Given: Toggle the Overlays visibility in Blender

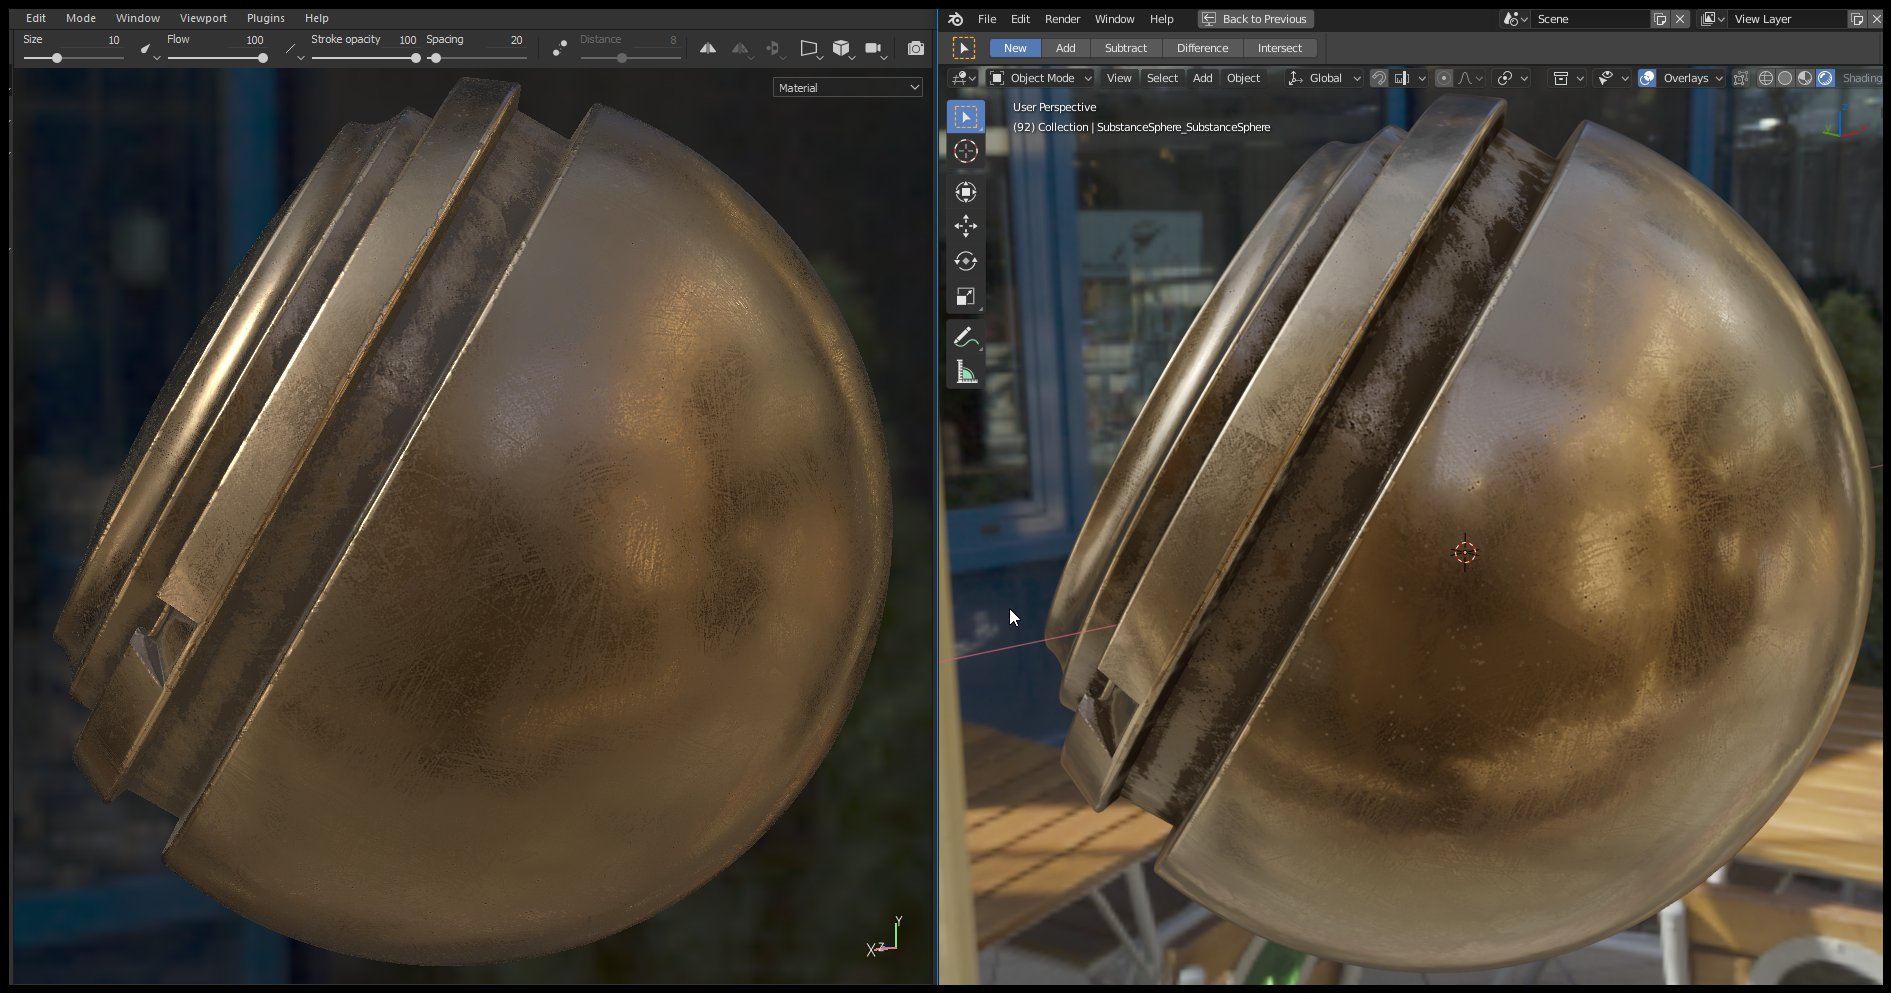Looking at the screenshot, I should point(1647,78).
